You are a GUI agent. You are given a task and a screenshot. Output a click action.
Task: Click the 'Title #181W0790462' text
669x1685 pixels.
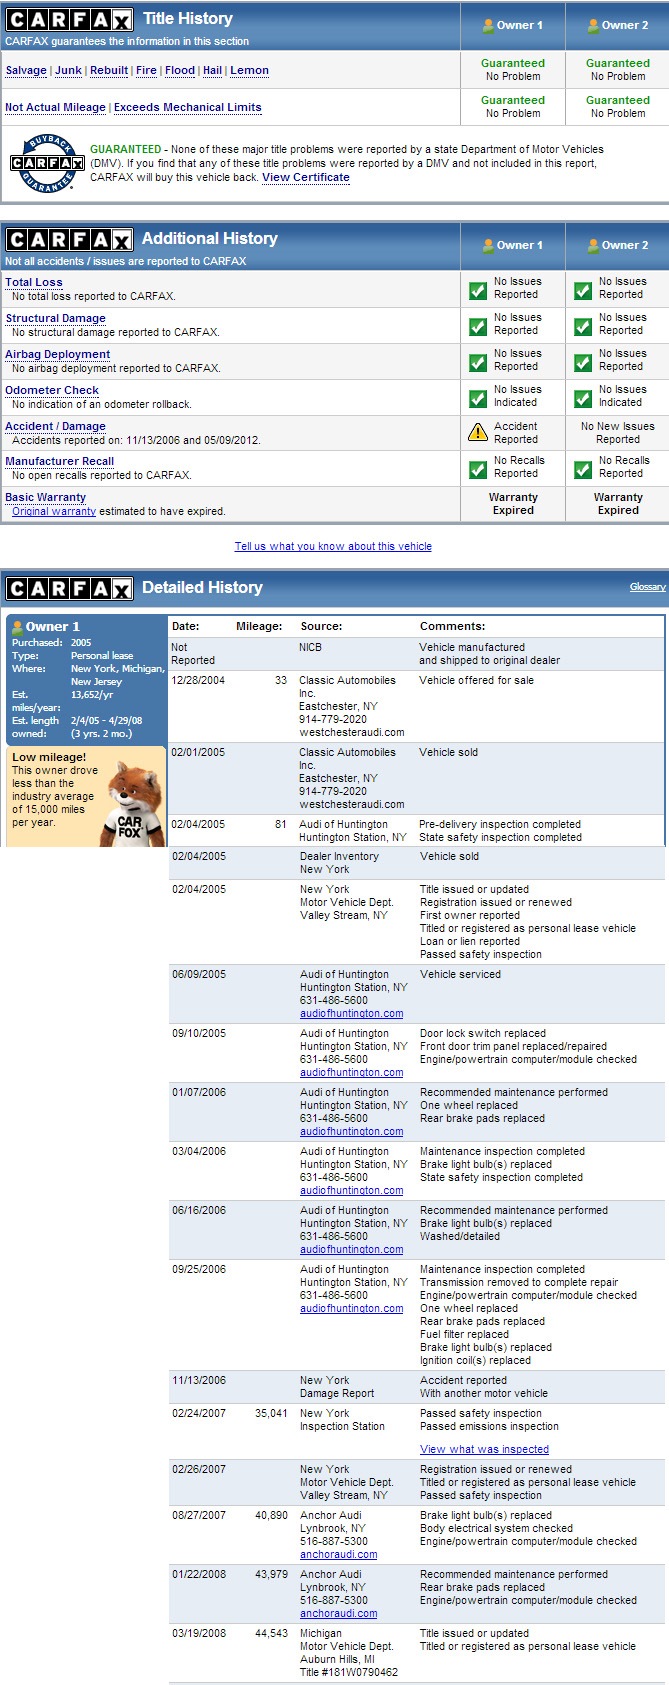point(349,1673)
